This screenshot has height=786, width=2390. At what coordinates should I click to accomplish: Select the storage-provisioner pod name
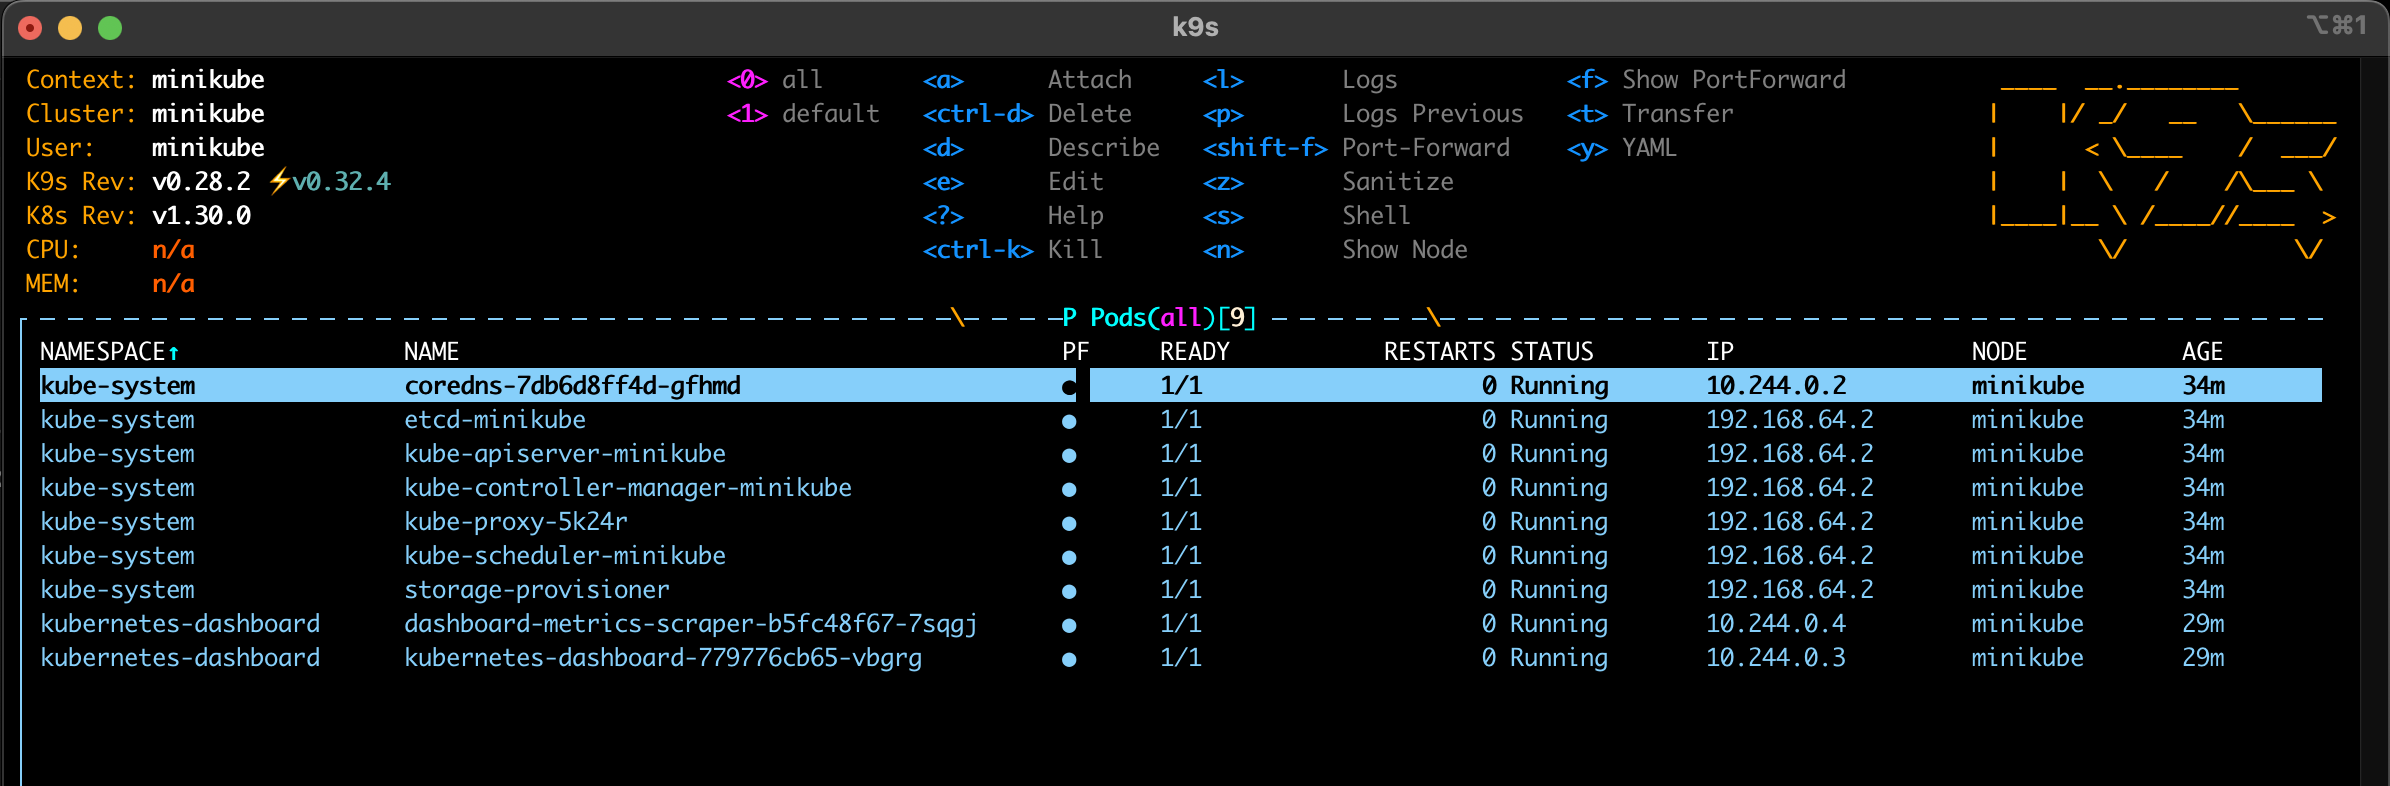[536, 589]
